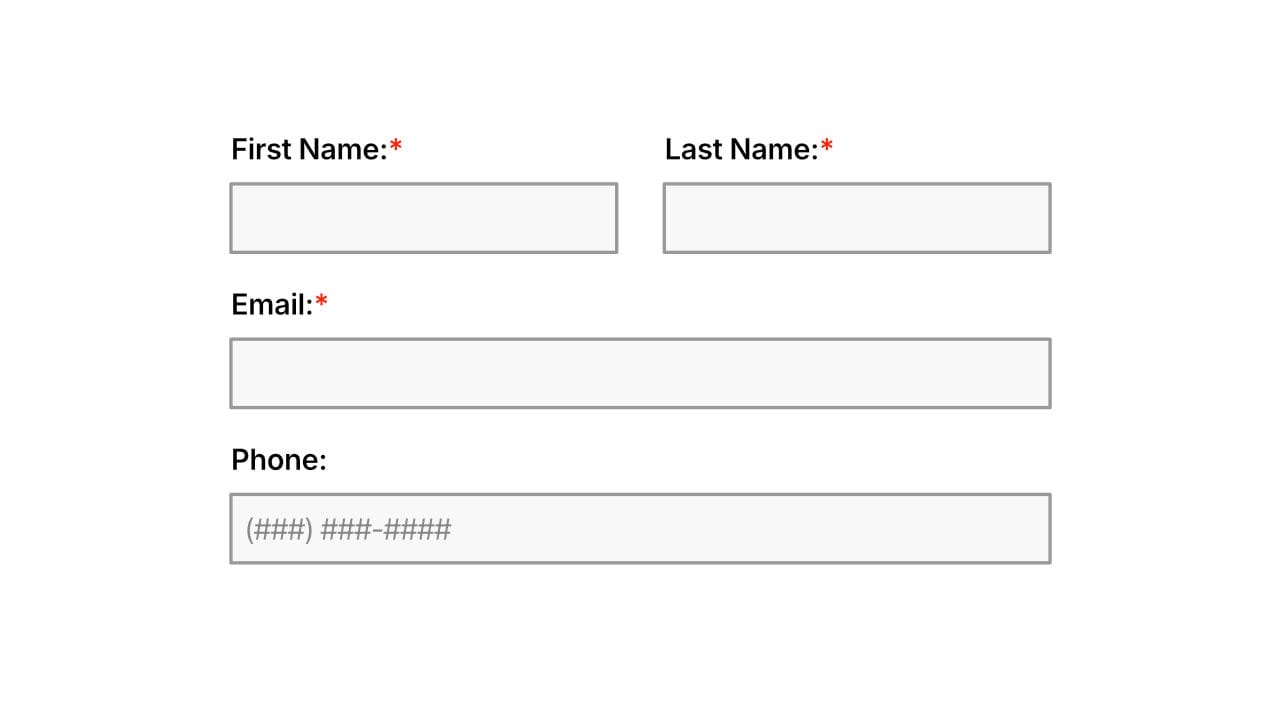
Task: Click the Last Name input field
Action: click(857, 217)
